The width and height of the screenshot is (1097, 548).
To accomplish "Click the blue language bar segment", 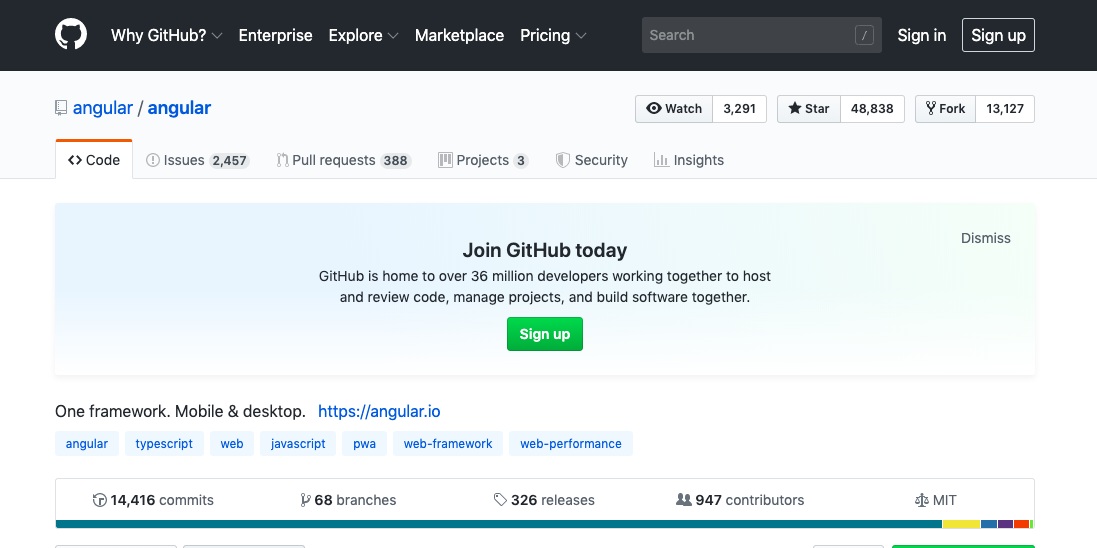I will (x=989, y=524).
